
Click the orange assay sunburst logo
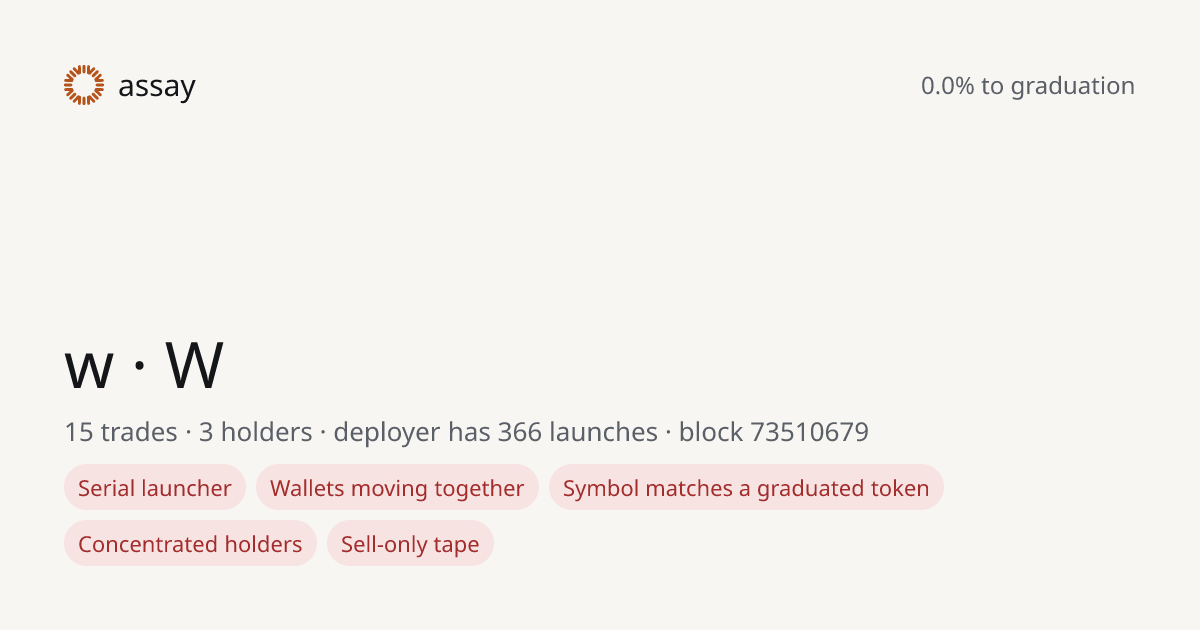tap(84, 85)
